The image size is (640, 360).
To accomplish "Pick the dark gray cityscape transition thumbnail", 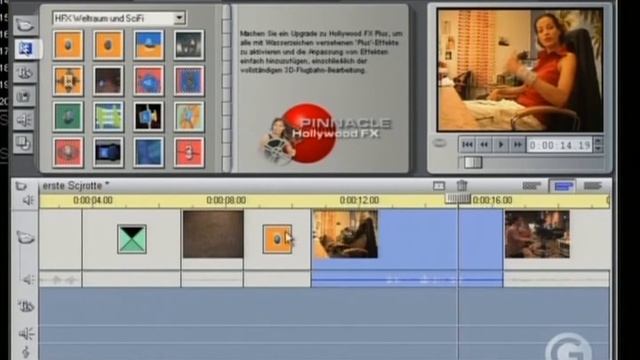I will [x=189, y=45].
